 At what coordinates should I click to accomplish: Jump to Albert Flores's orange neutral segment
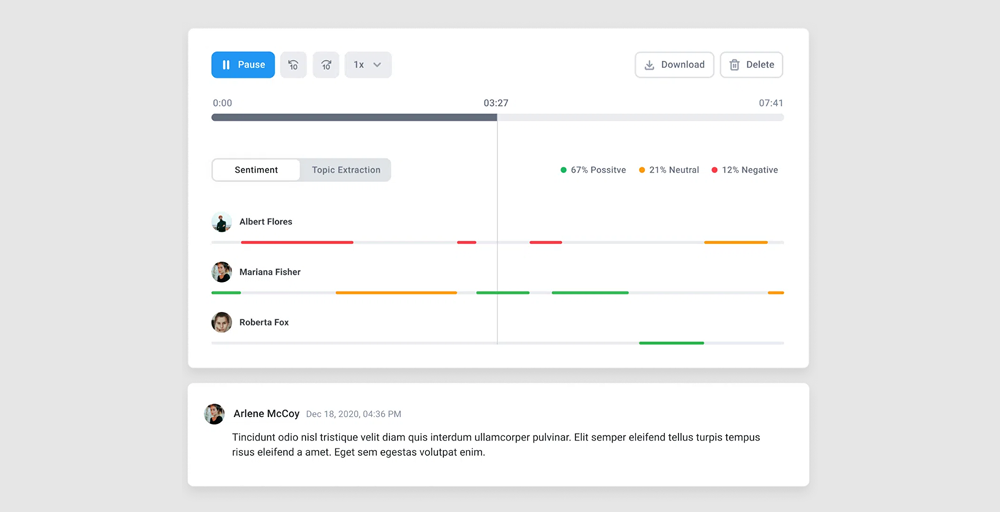(736, 242)
